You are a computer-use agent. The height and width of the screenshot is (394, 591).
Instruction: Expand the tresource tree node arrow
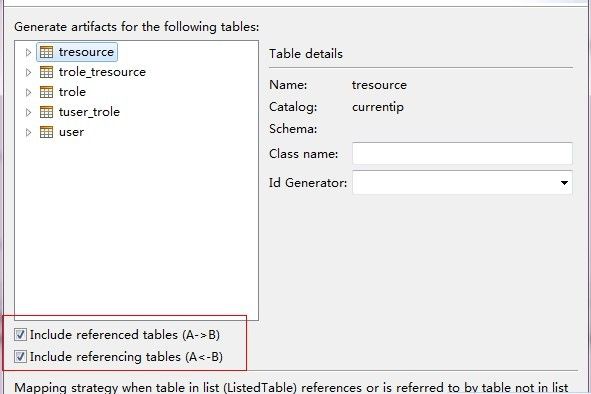[x=28, y=52]
